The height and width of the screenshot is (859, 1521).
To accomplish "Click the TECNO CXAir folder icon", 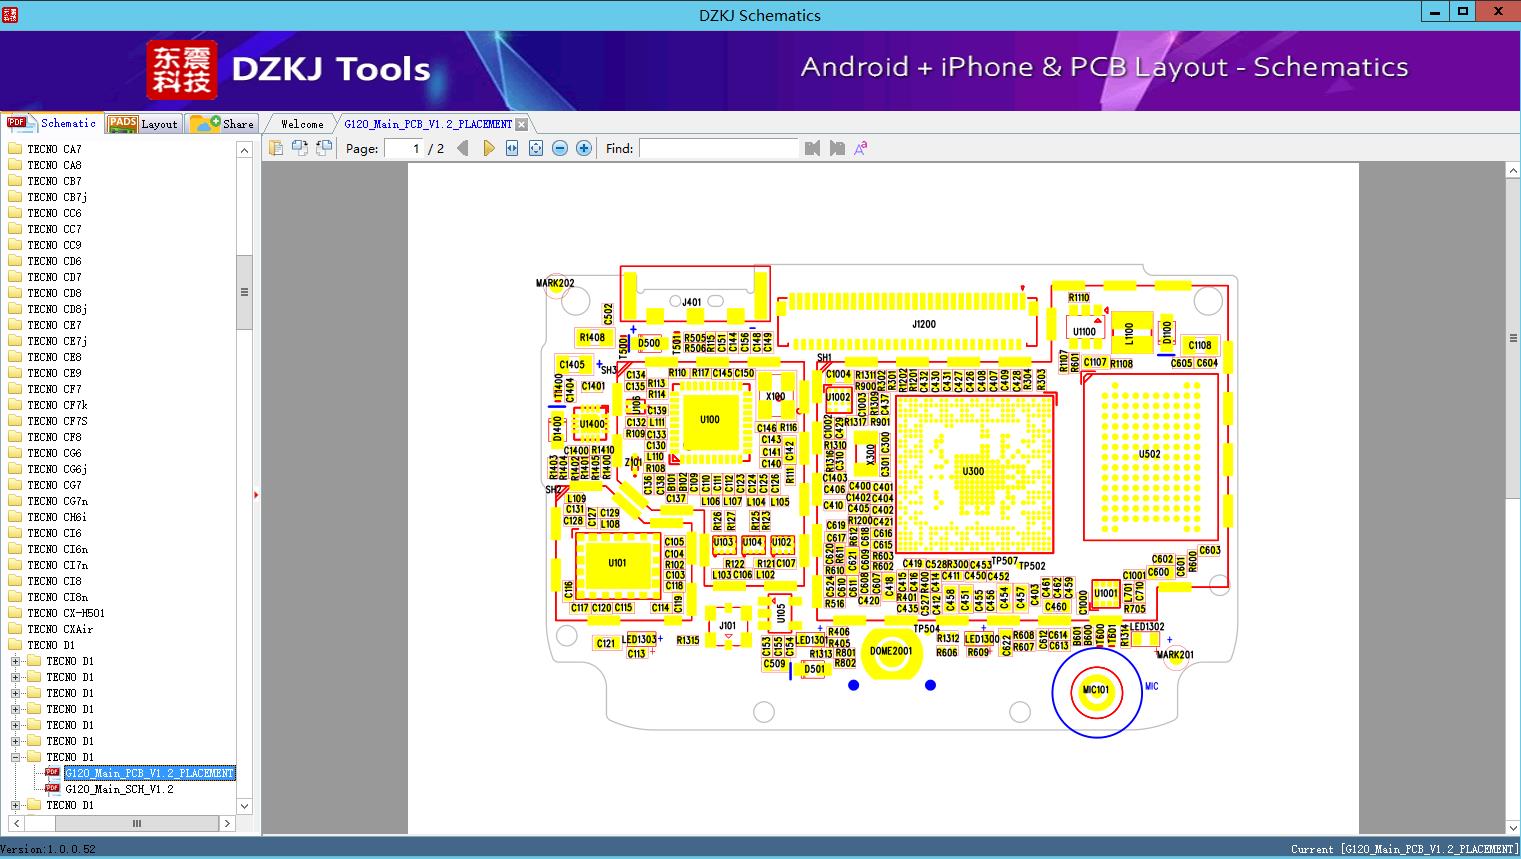I will tap(15, 629).
